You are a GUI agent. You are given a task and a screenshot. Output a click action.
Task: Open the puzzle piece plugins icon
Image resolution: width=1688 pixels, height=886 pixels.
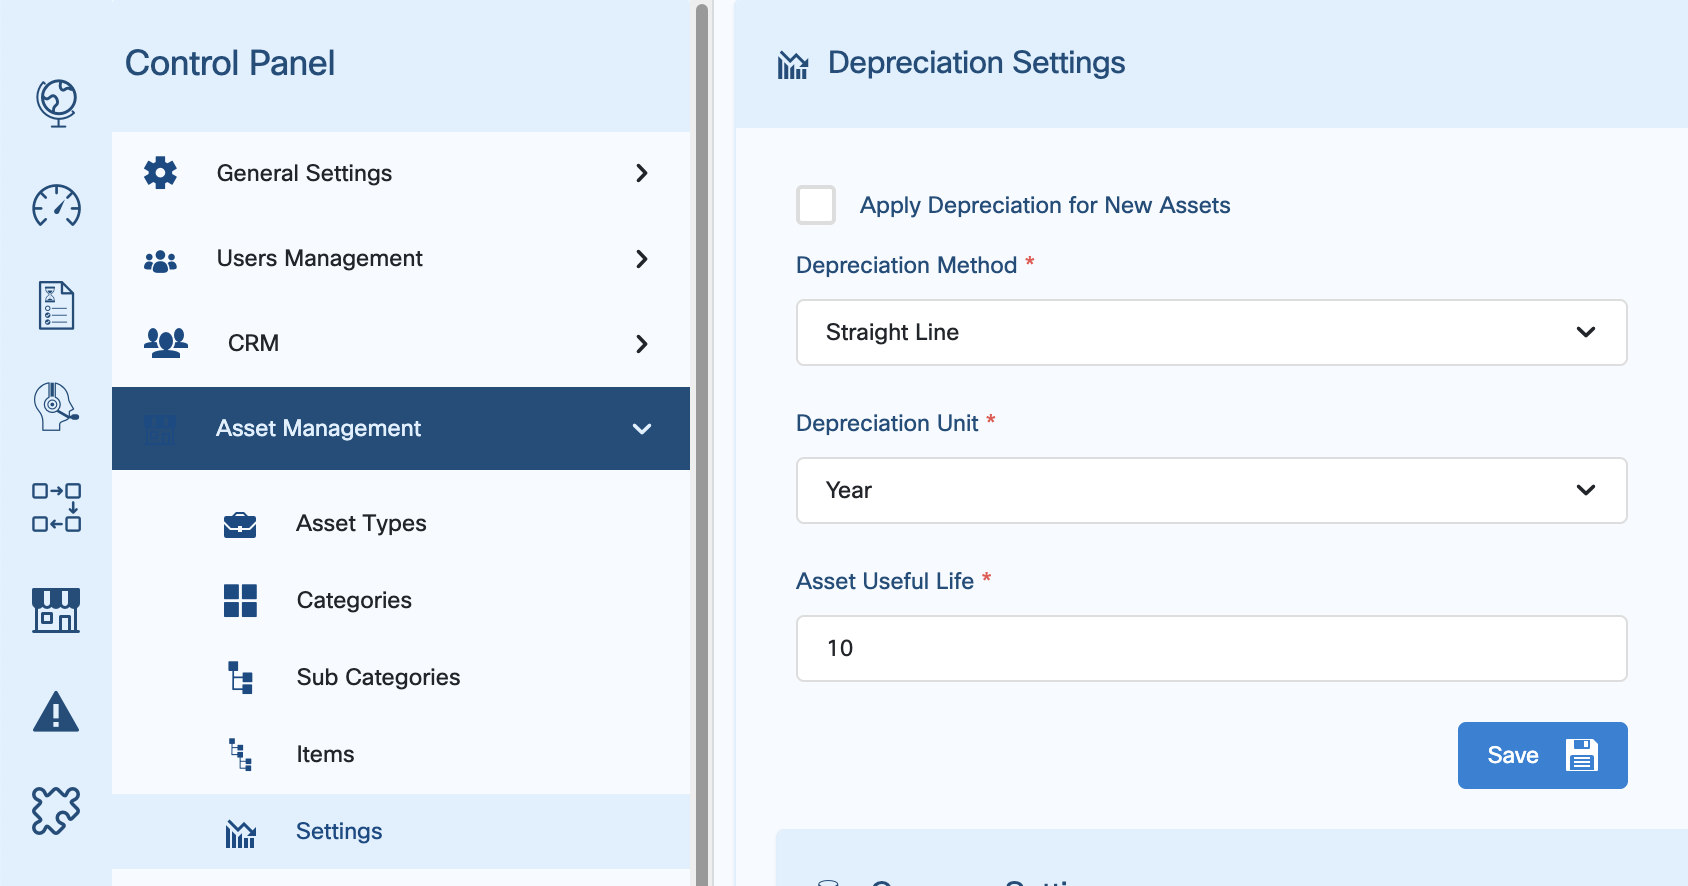pyautogui.click(x=56, y=810)
